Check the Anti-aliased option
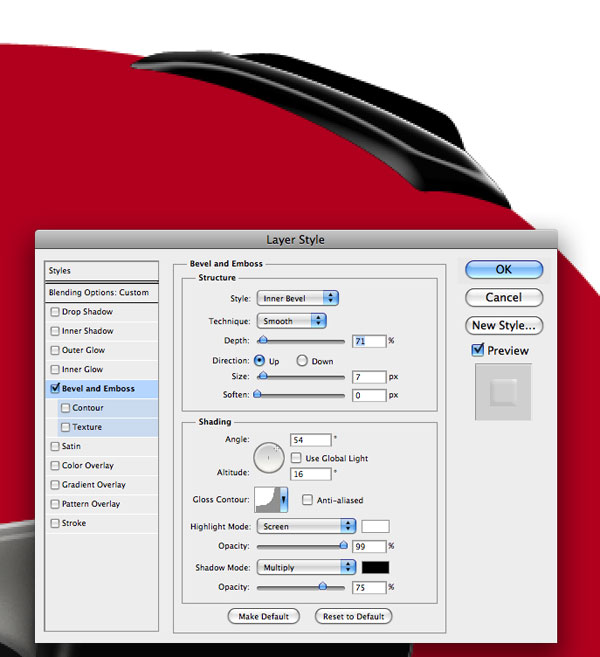The width and height of the screenshot is (600, 657). [307, 499]
